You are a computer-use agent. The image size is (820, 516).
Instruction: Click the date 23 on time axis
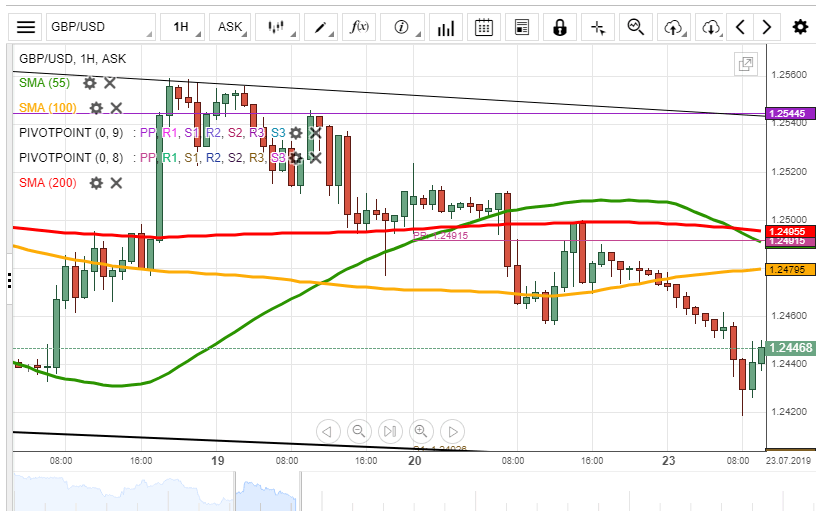pyautogui.click(x=668, y=461)
